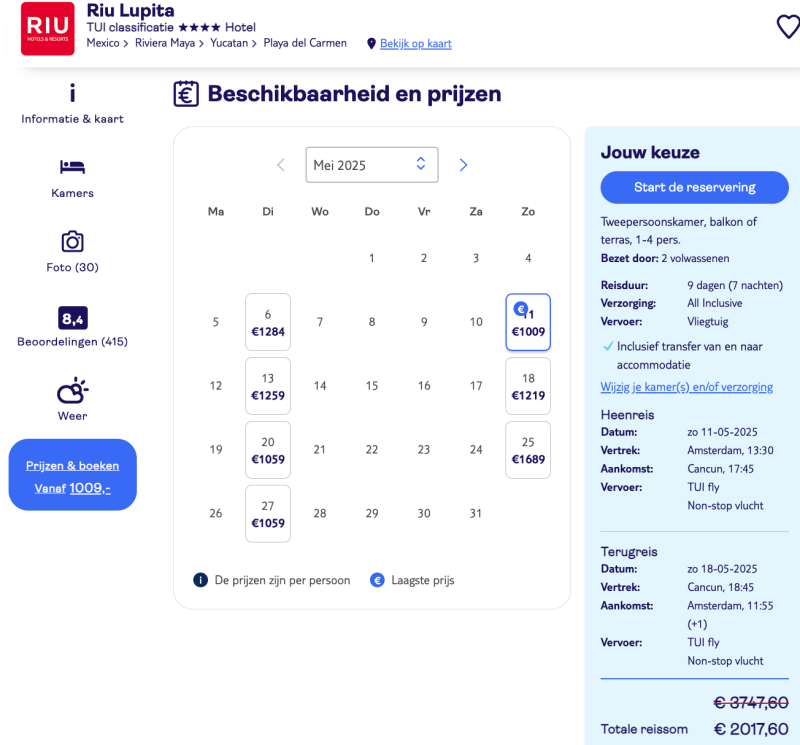The width and height of the screenshot is (800, 745).
Task: Select departure date 25 for €1689
Action: coord(528,450)
